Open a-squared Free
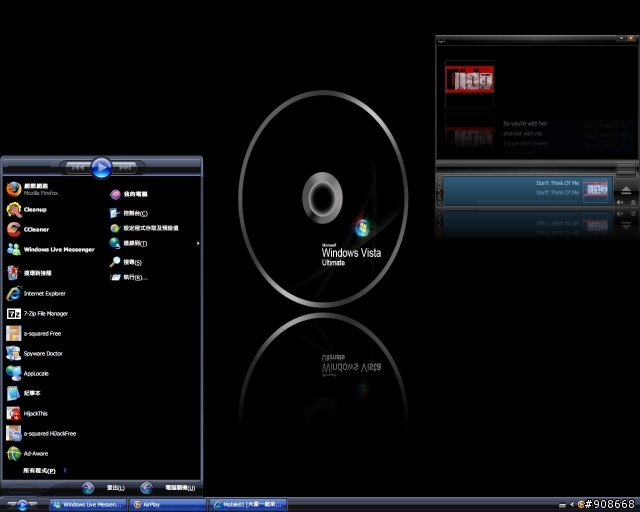This screenshot has width=640, height=512. pyautogui.click(x=33, y=334)
